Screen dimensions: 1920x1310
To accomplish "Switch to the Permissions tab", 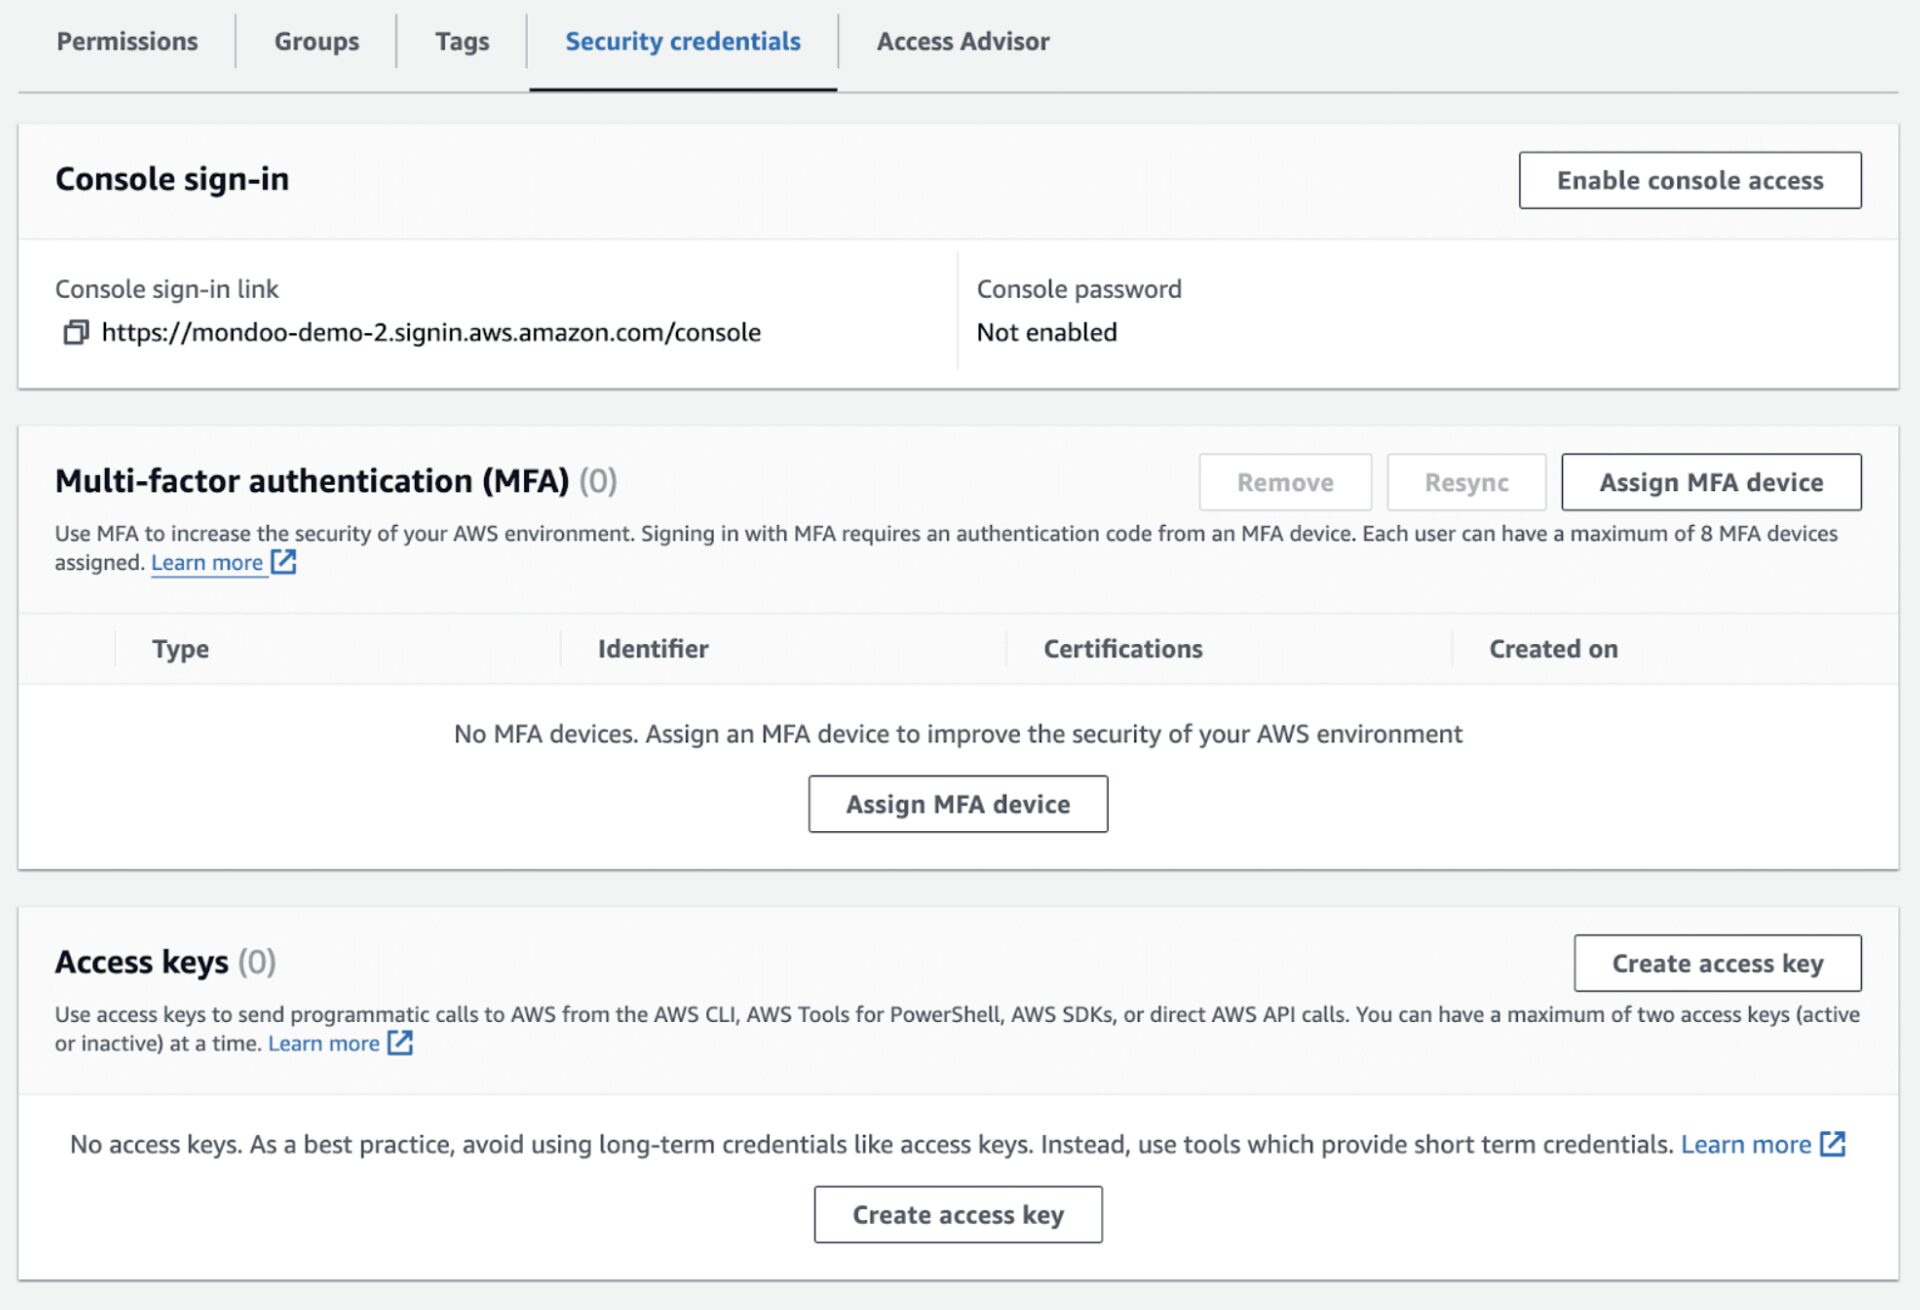I will (x=127, y=41).
